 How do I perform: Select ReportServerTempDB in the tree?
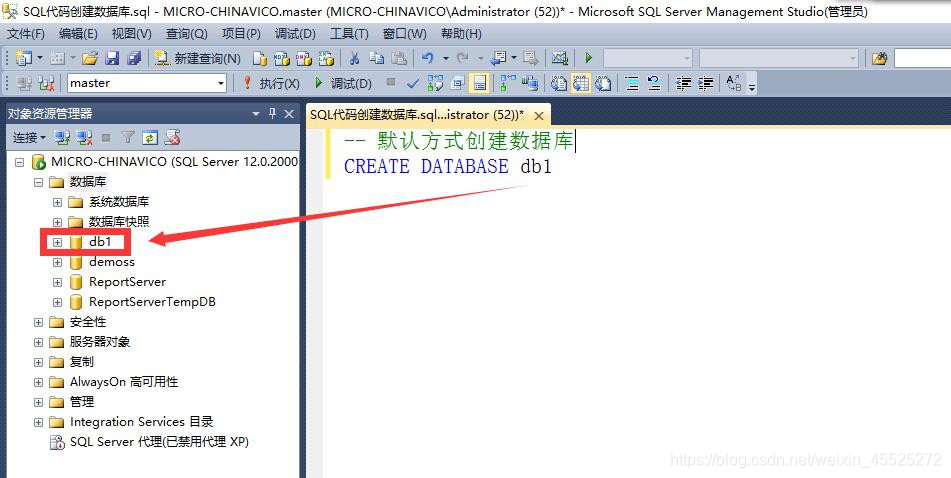pyautogui.click(x=152, y=301)
